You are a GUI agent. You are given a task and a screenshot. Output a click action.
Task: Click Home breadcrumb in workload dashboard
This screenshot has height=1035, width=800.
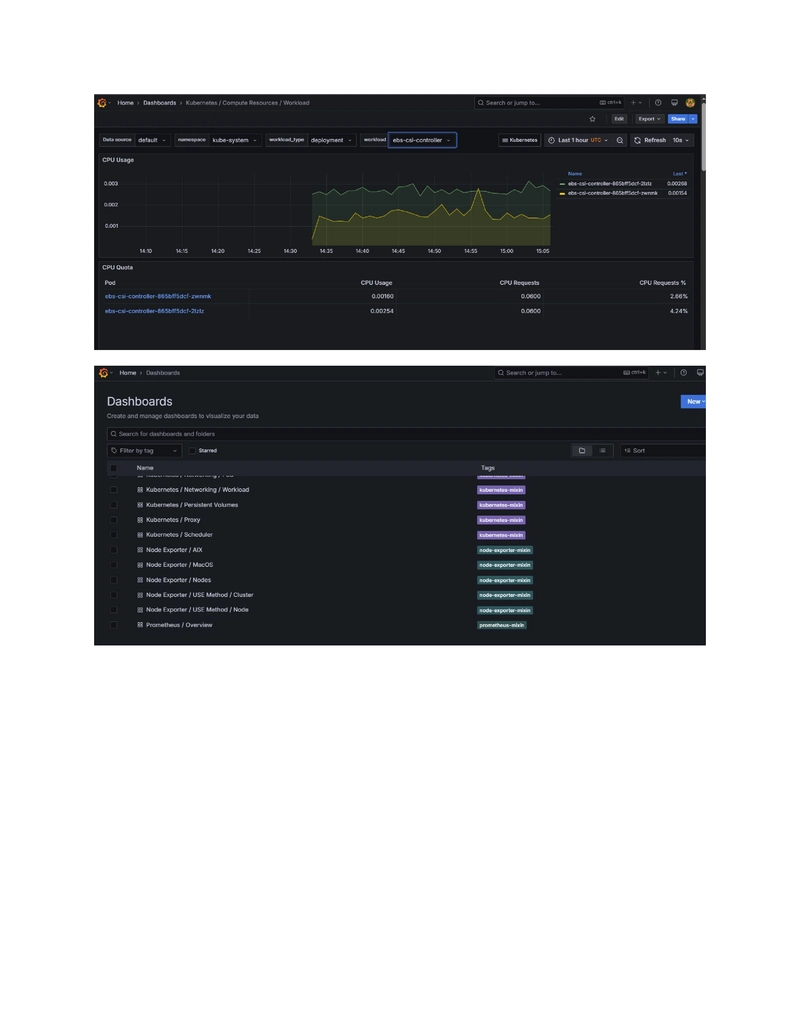tap(125, 103)
